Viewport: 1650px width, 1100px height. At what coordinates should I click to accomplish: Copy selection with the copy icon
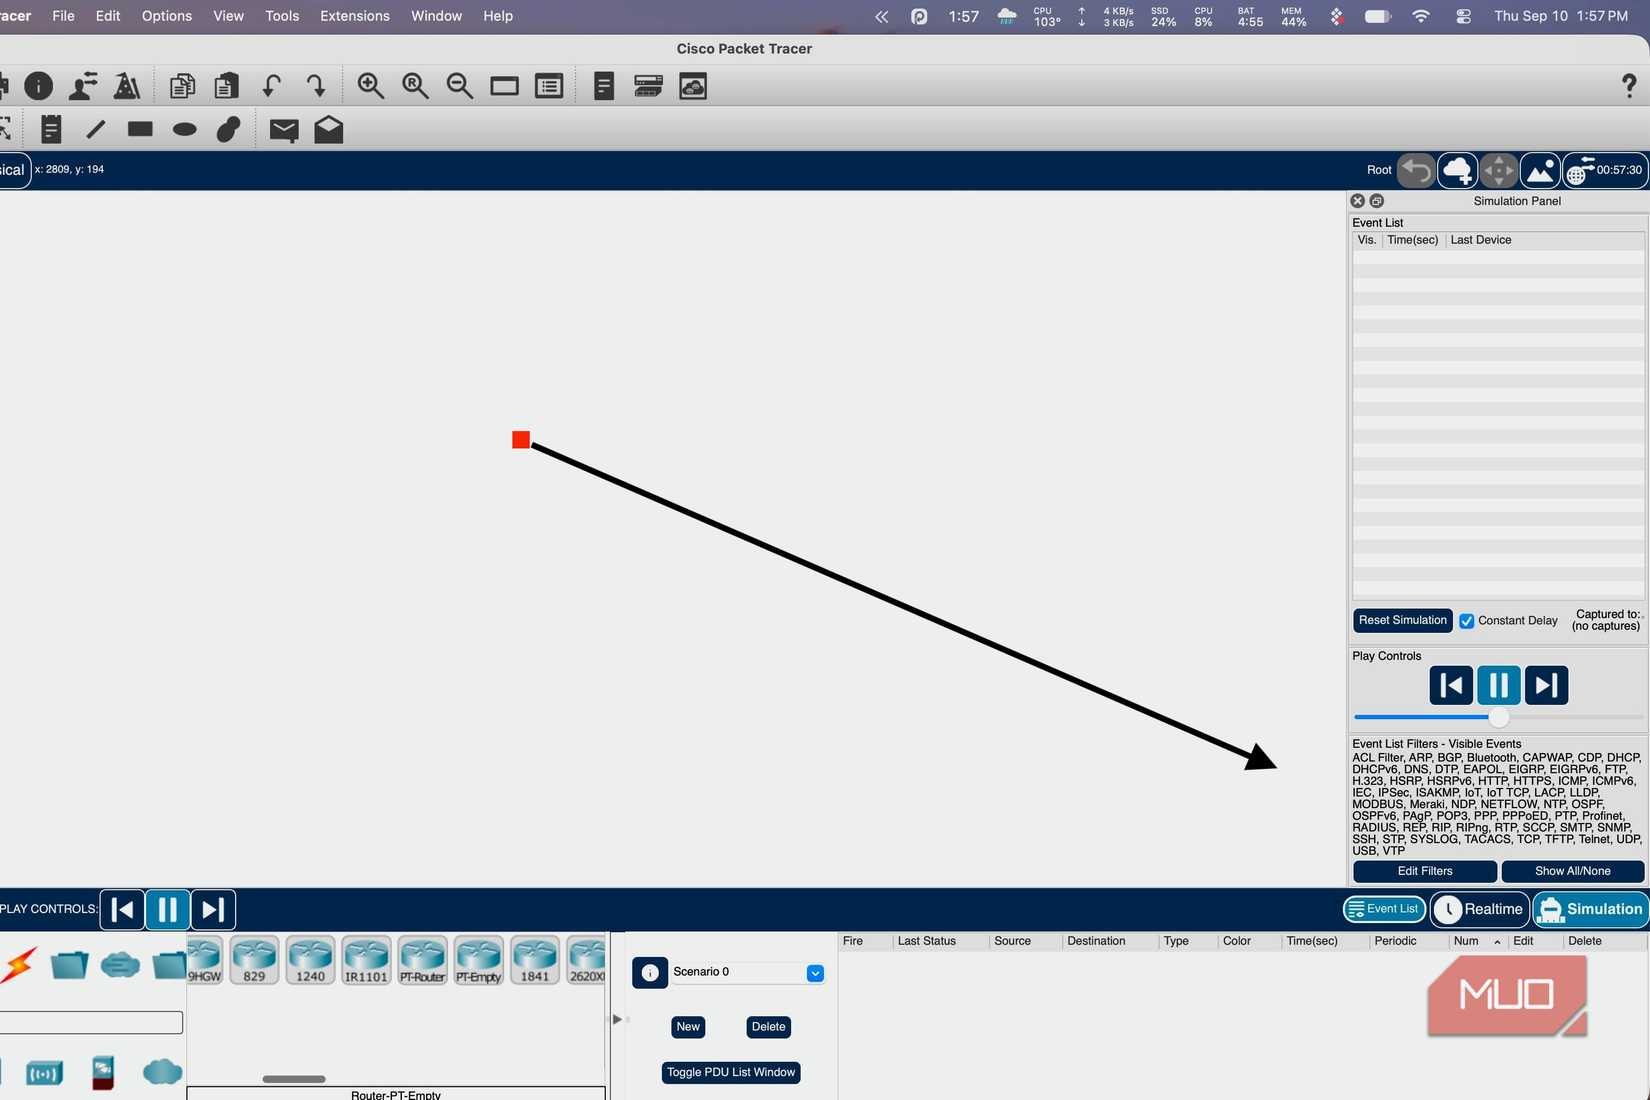pyautogui.click(x=182, y=86)
